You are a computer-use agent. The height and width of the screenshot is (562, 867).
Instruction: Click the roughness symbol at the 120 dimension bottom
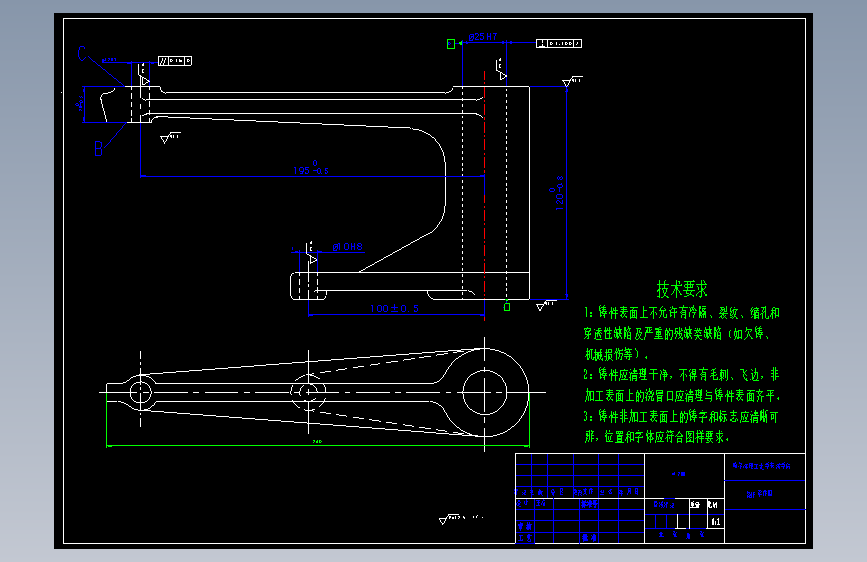[546, 305]
